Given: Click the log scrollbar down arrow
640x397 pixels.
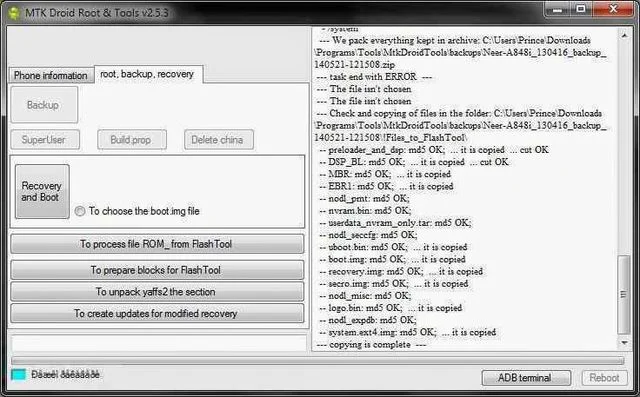Looking at the screenshot, I should (624, 343).
